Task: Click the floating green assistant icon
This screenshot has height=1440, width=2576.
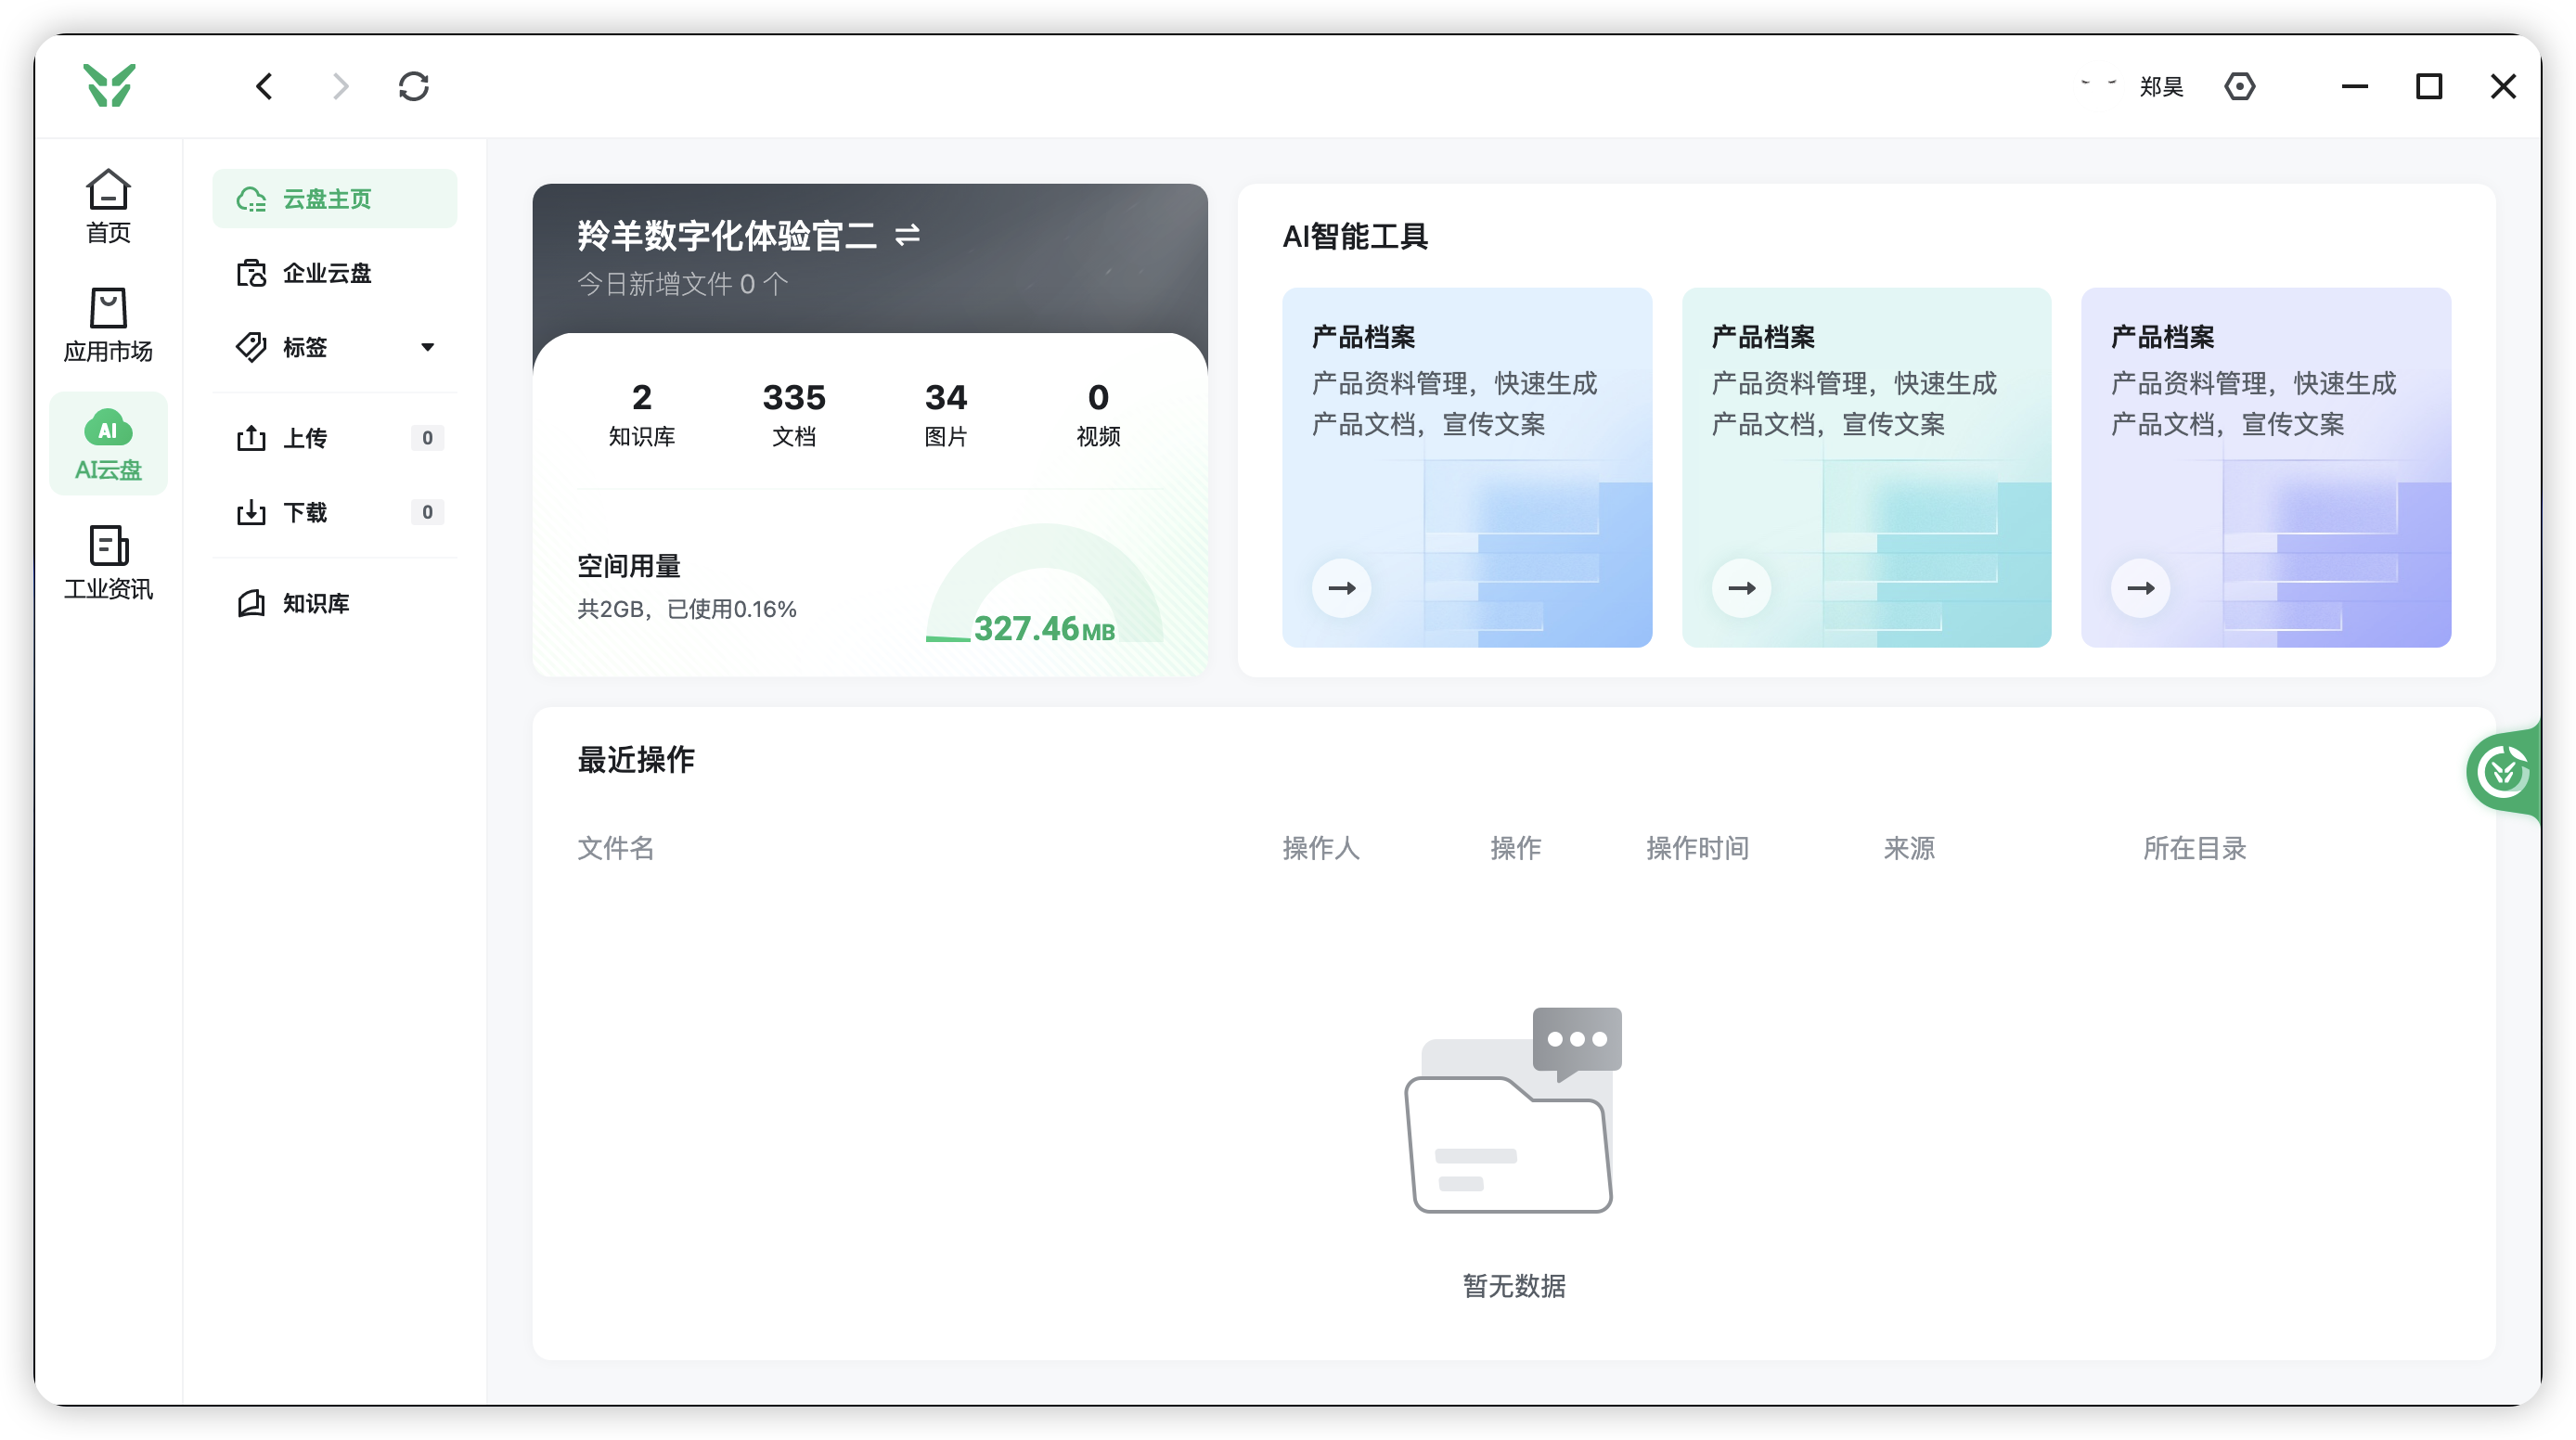Action: coord(2503,771)
